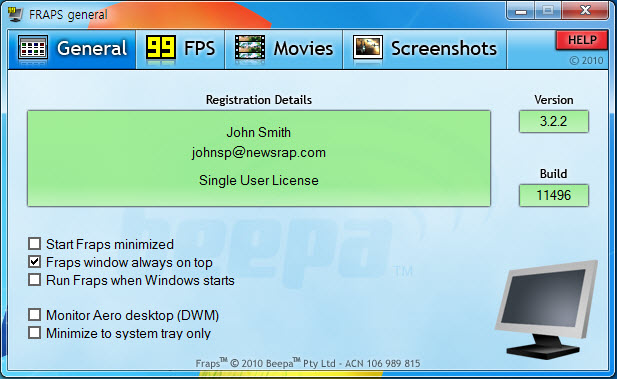Click the registered name John Smith
Viewport: 617px width, 379px height.
pos(259,132)
